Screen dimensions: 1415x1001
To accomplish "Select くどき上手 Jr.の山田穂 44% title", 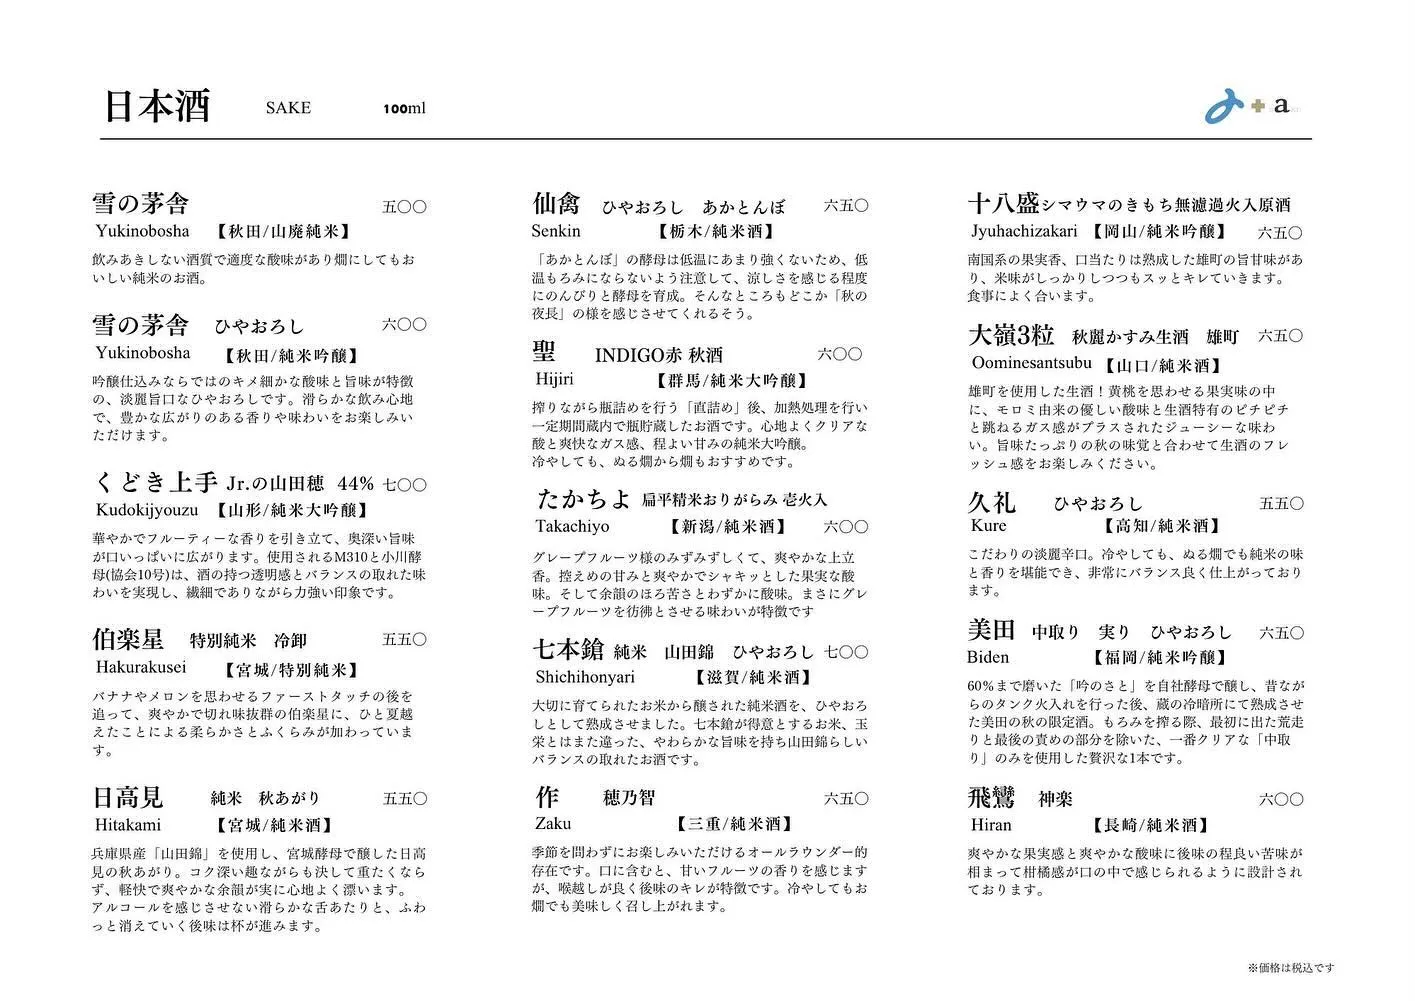I will pos(233,483).
